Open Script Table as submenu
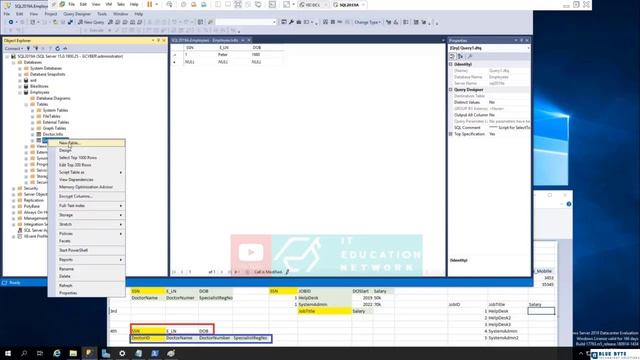The width and height of the screenshot is (640, 360). tap(87, 172)
